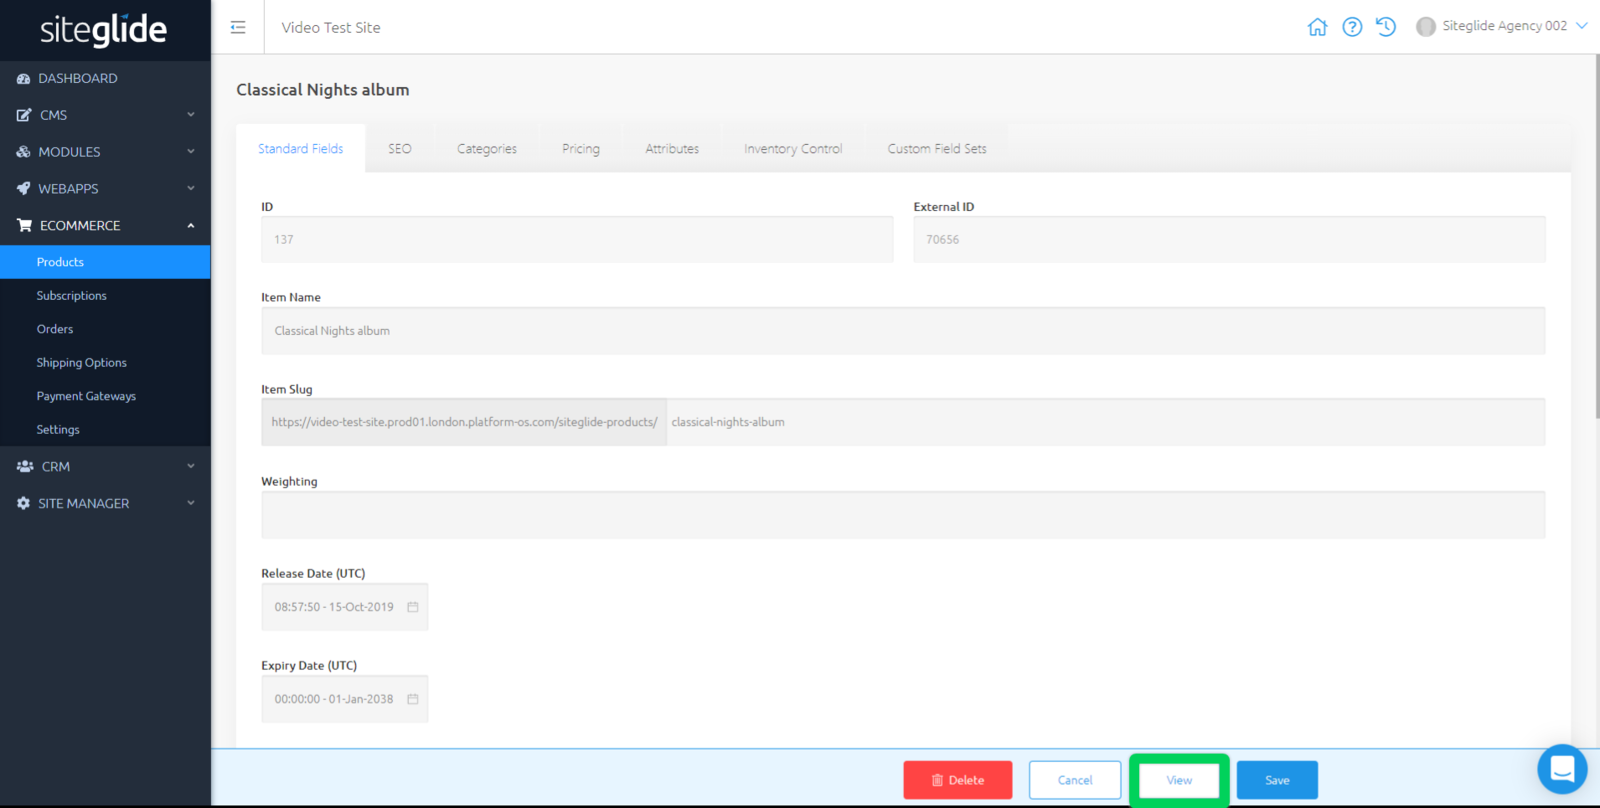Open Expiry Date calendar picker icon
This screenshot has width=1600, height=808.
click(x=412, y=699)
